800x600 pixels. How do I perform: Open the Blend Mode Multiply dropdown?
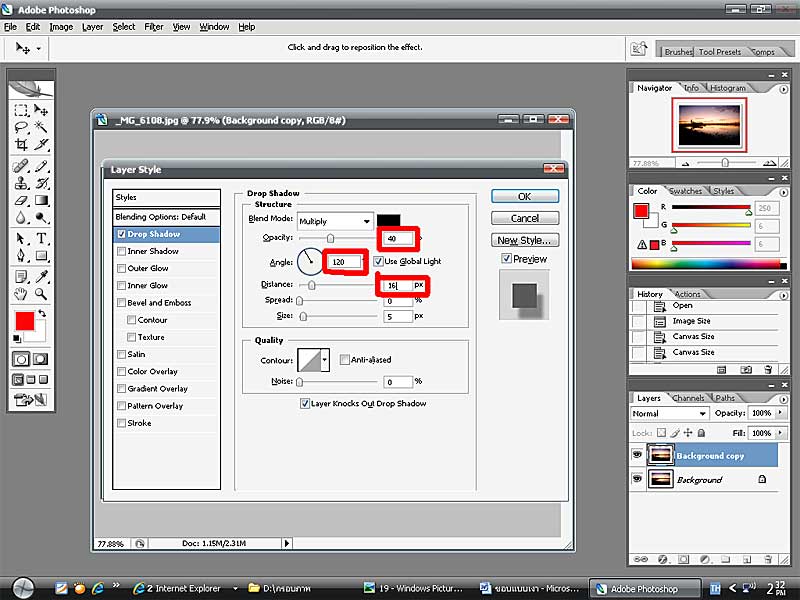pyautogui.click(x=335, y=221)
